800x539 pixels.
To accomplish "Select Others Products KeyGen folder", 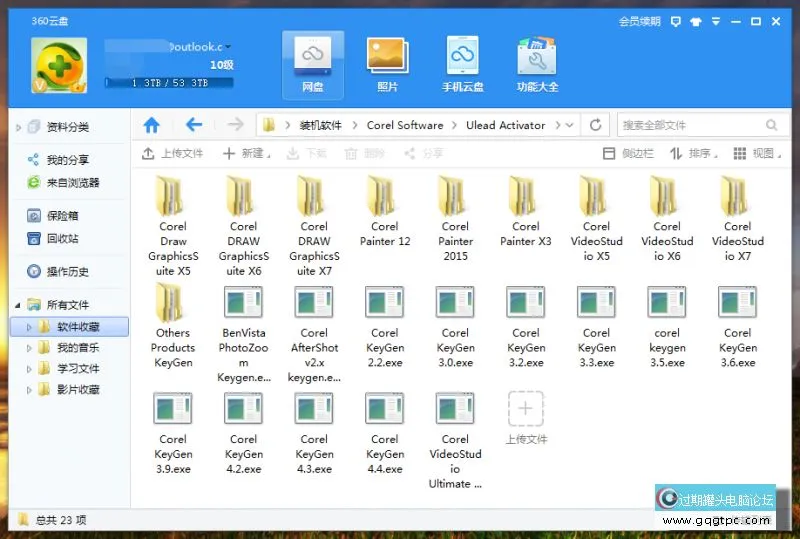I will point(173,327).
